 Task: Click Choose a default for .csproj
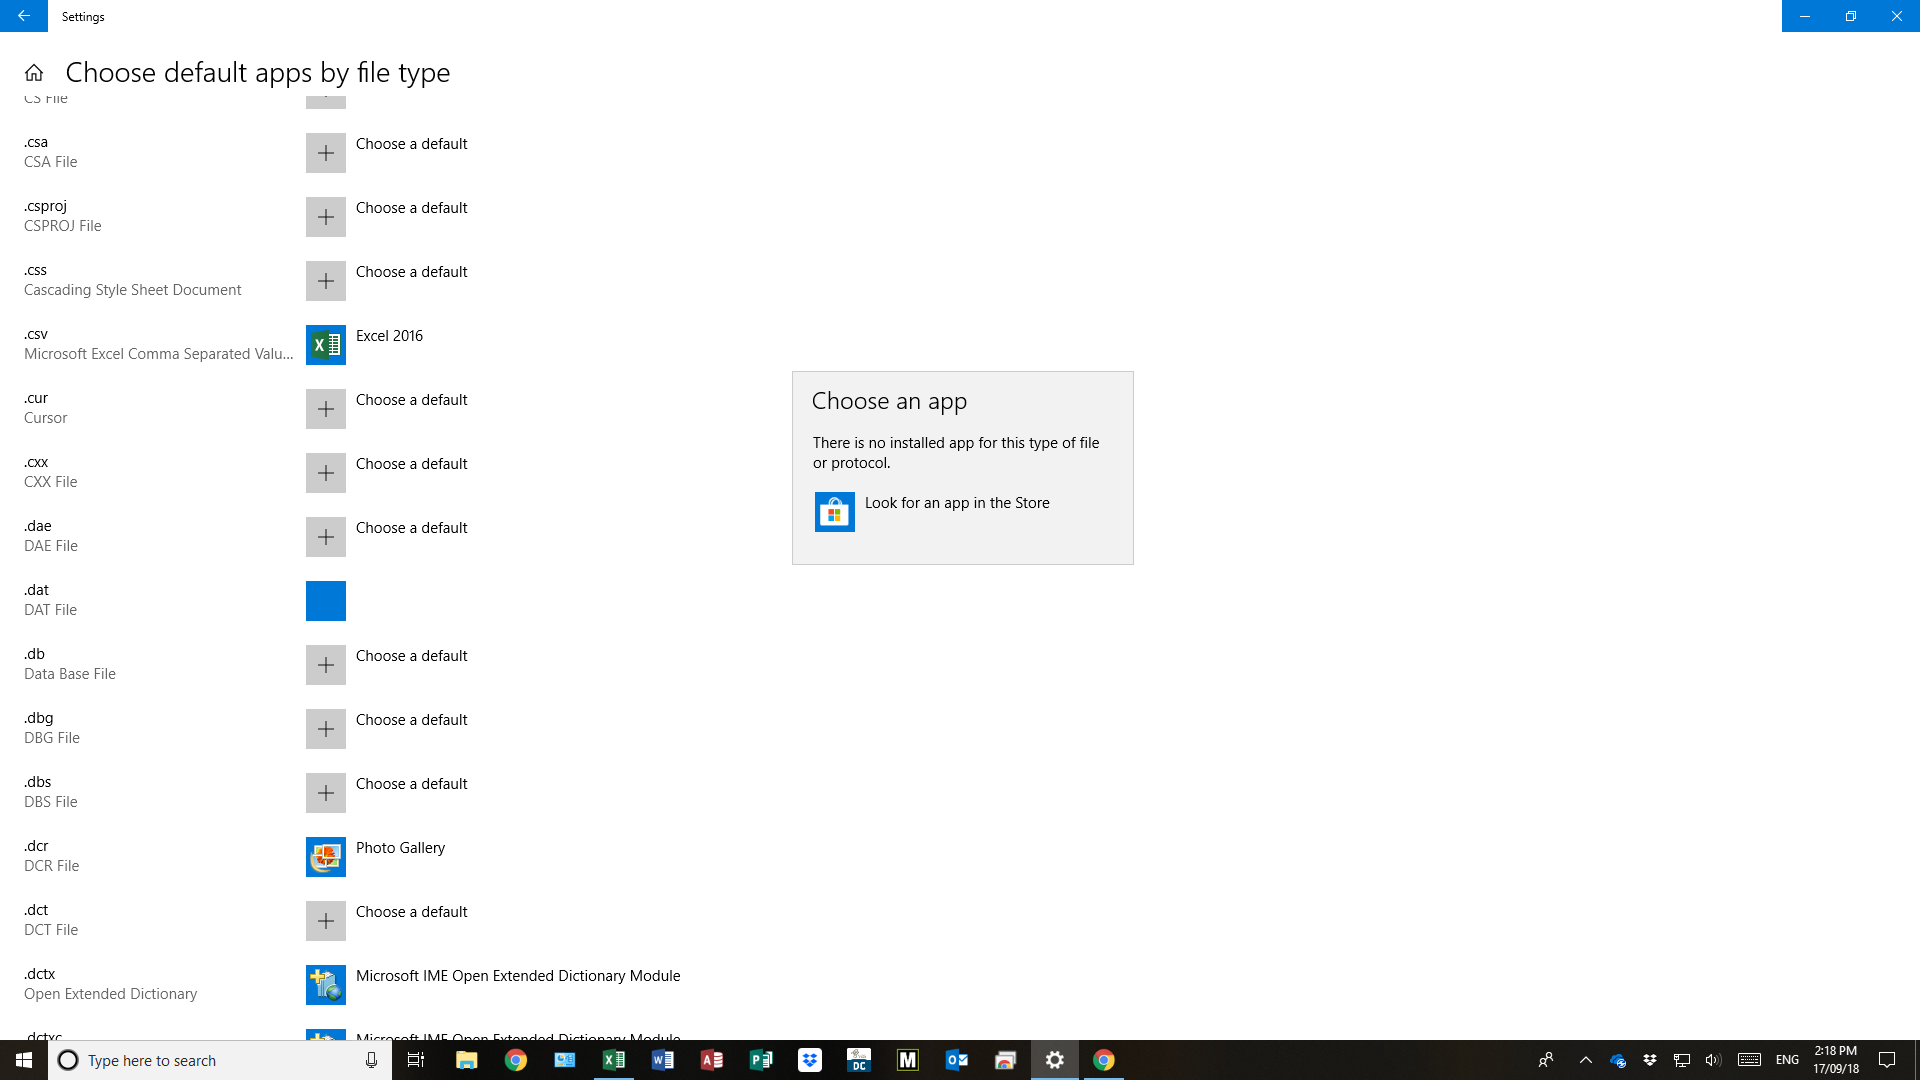coord(411,208)
